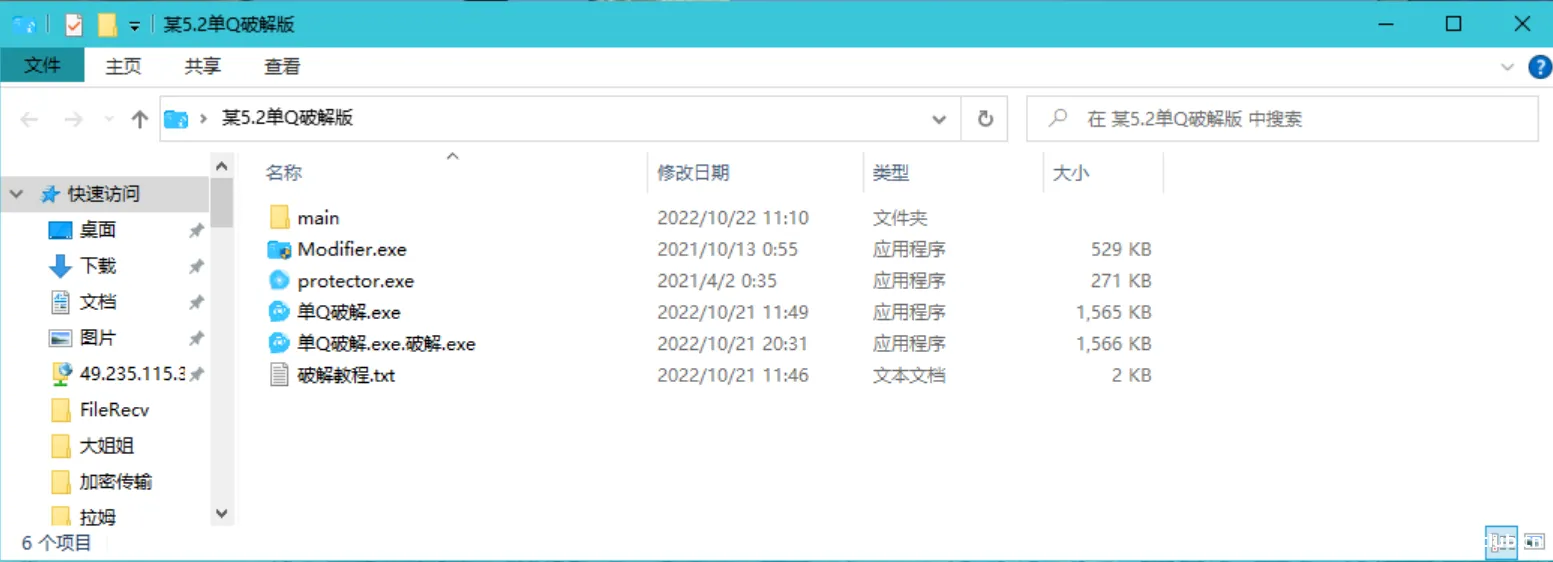Select the file name 单Q破解.exe.破解.exe
This screenshot has width=1553, height=562.
(386, 344)
